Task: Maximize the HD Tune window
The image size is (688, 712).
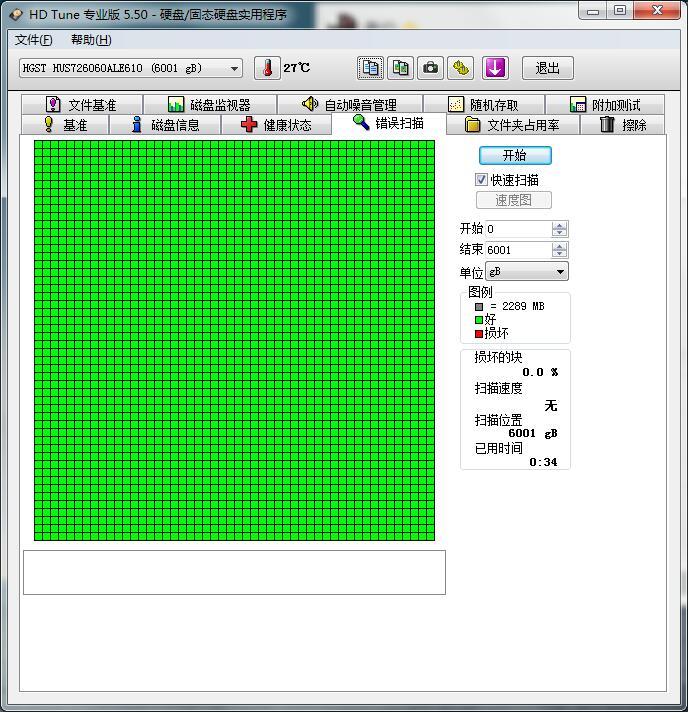Action: [620, 11]
